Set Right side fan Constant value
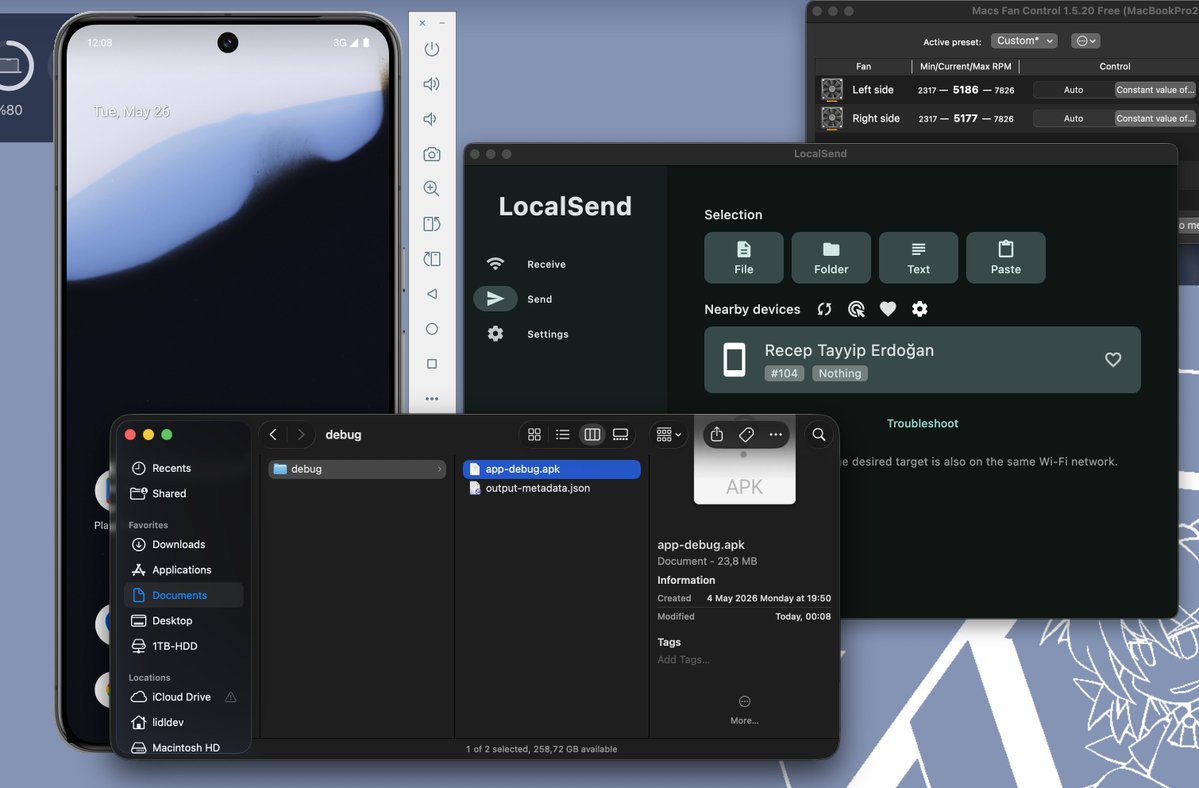 click(x=1155, y=118)
